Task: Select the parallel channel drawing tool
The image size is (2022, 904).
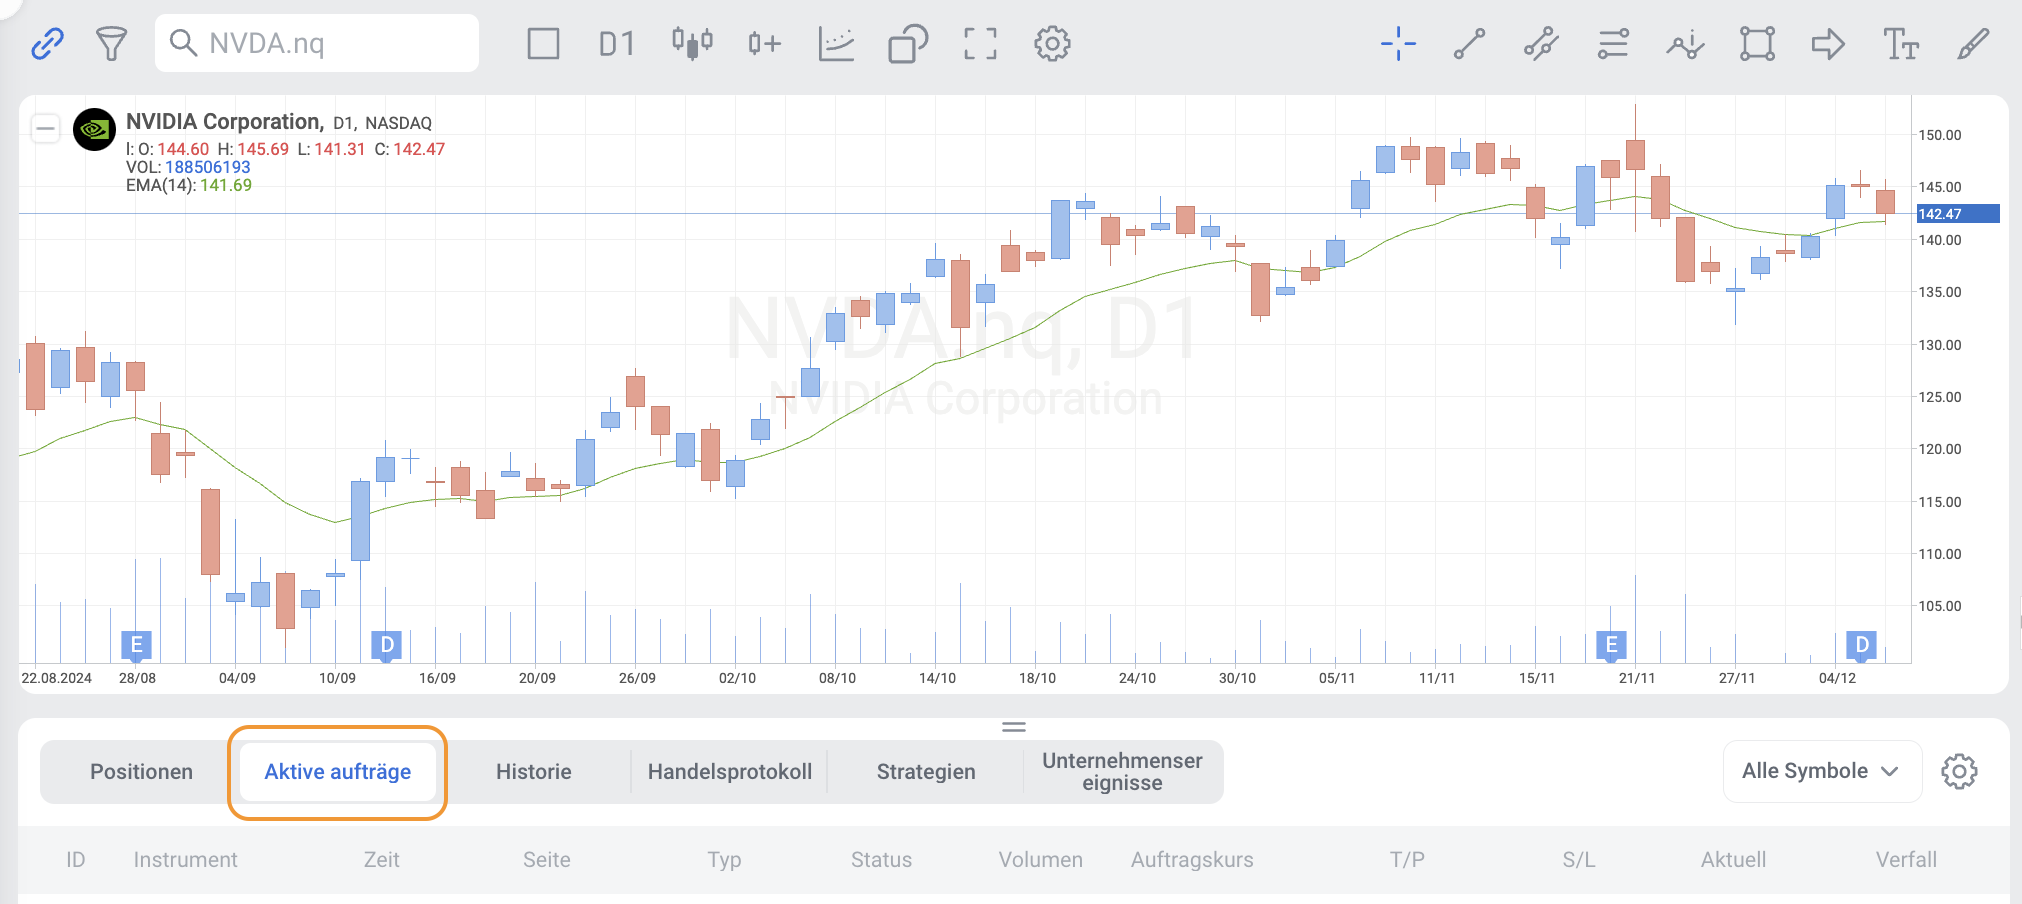Action: [x=1541, y=44]
